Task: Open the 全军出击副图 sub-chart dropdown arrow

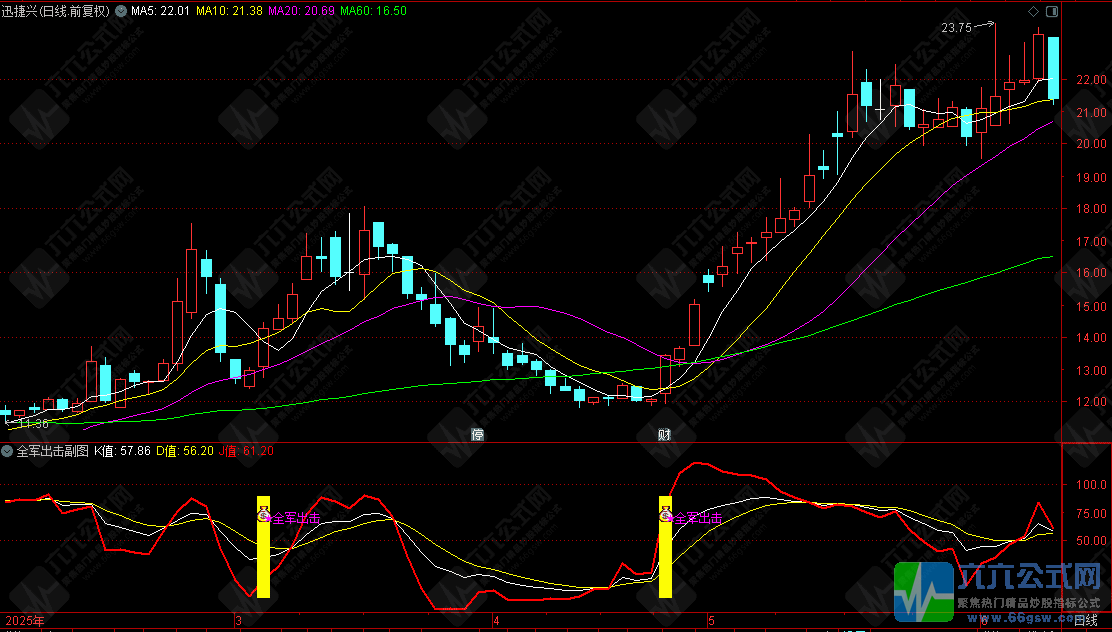Action: tap(7, 451)
